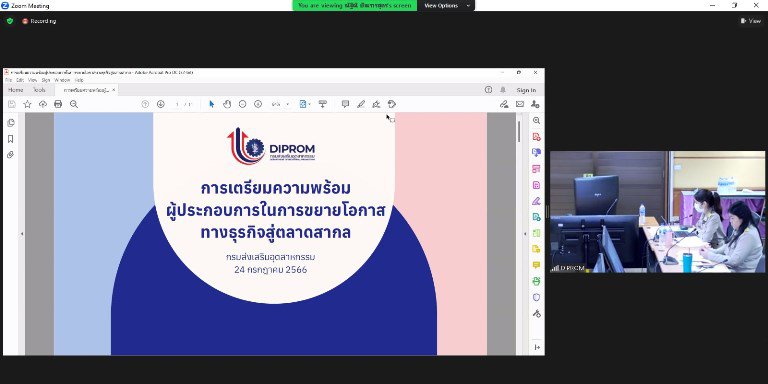This screenshot has width=768, height=384.
Task: Bookmark the file with the star icon
Action: 27,104
